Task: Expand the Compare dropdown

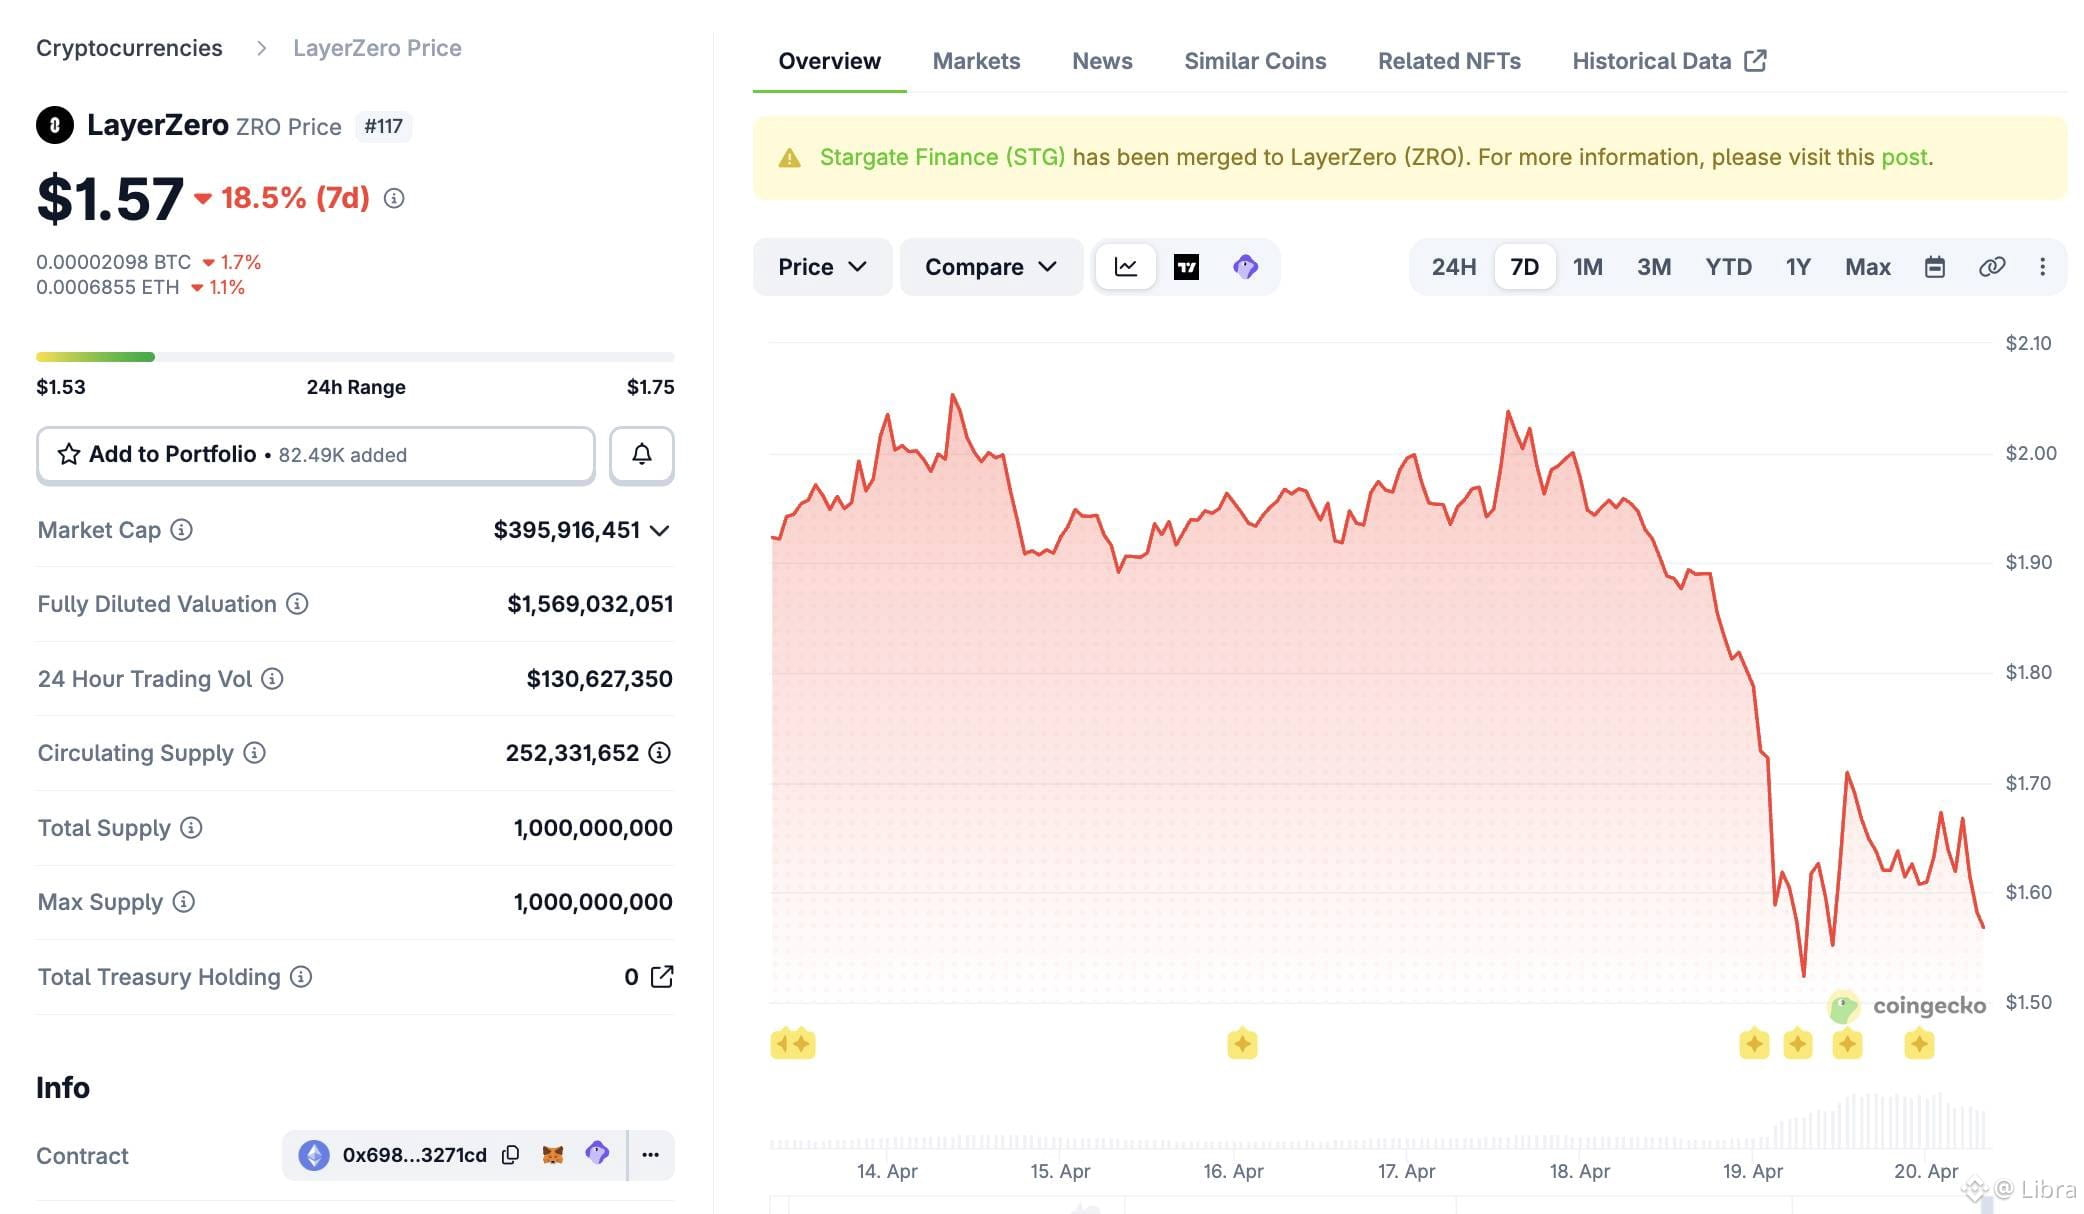Action: [990, 267]
